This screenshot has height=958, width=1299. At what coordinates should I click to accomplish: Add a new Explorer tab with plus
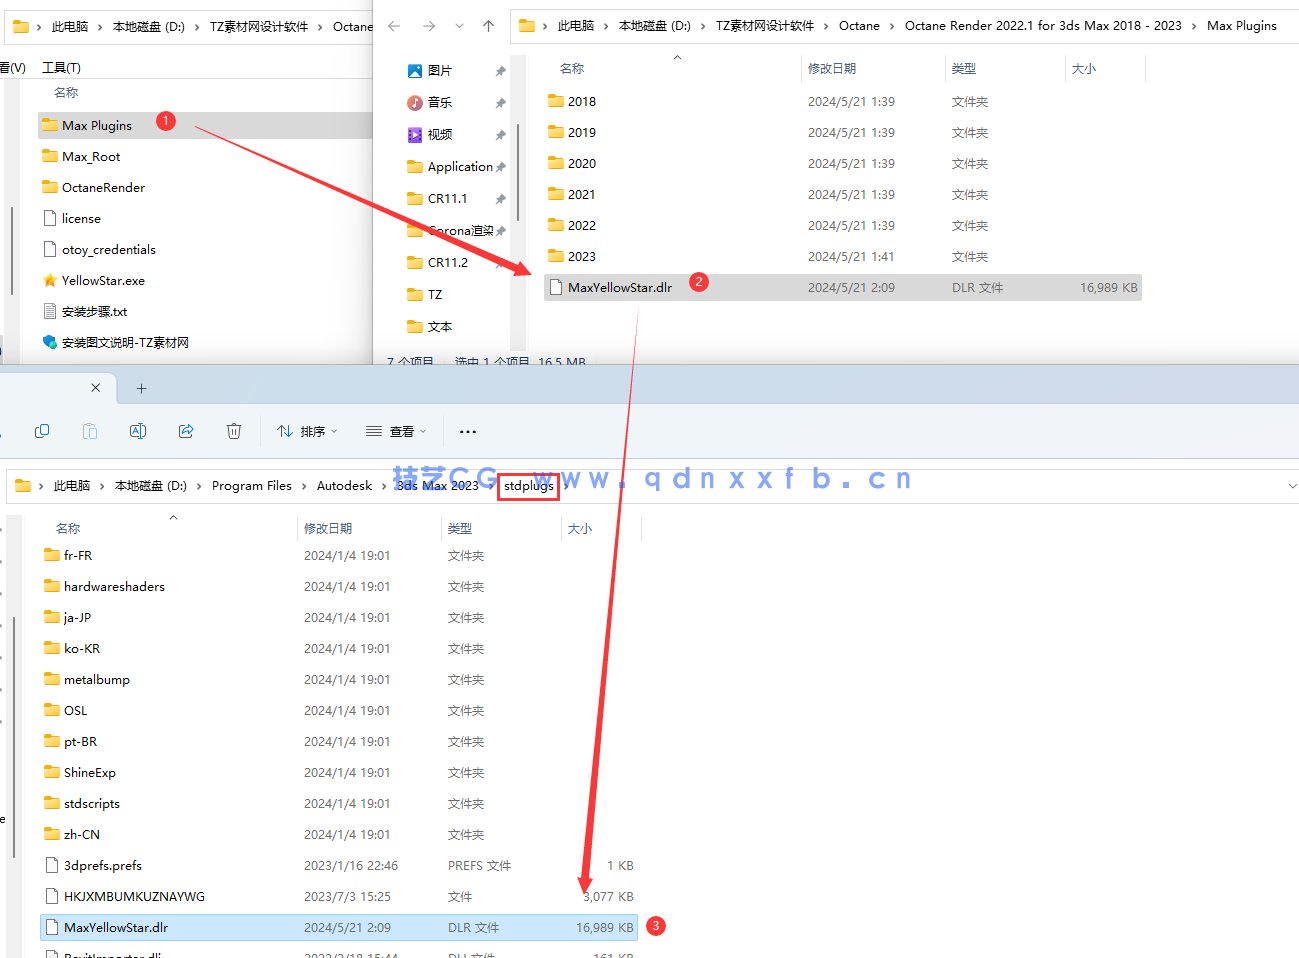(x=141, y=388)
